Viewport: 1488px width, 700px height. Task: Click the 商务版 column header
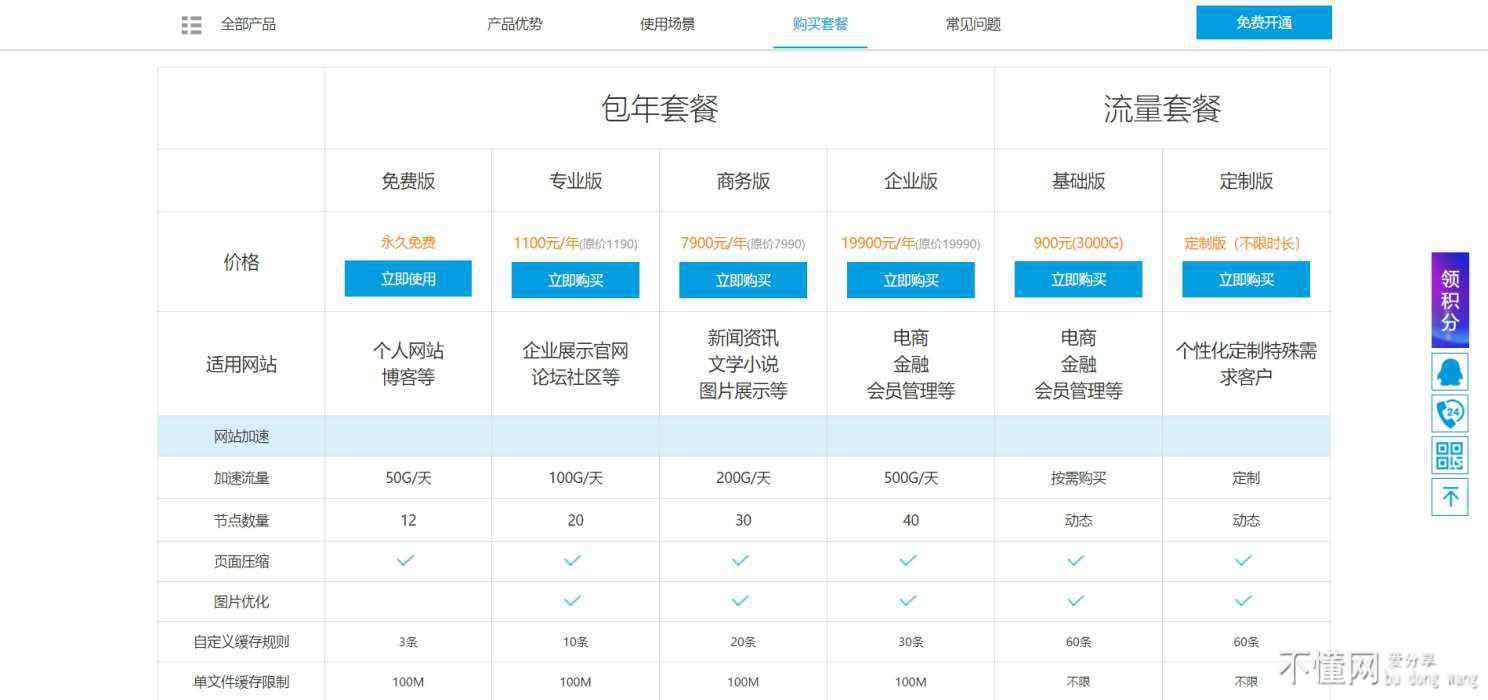point(743,181)
